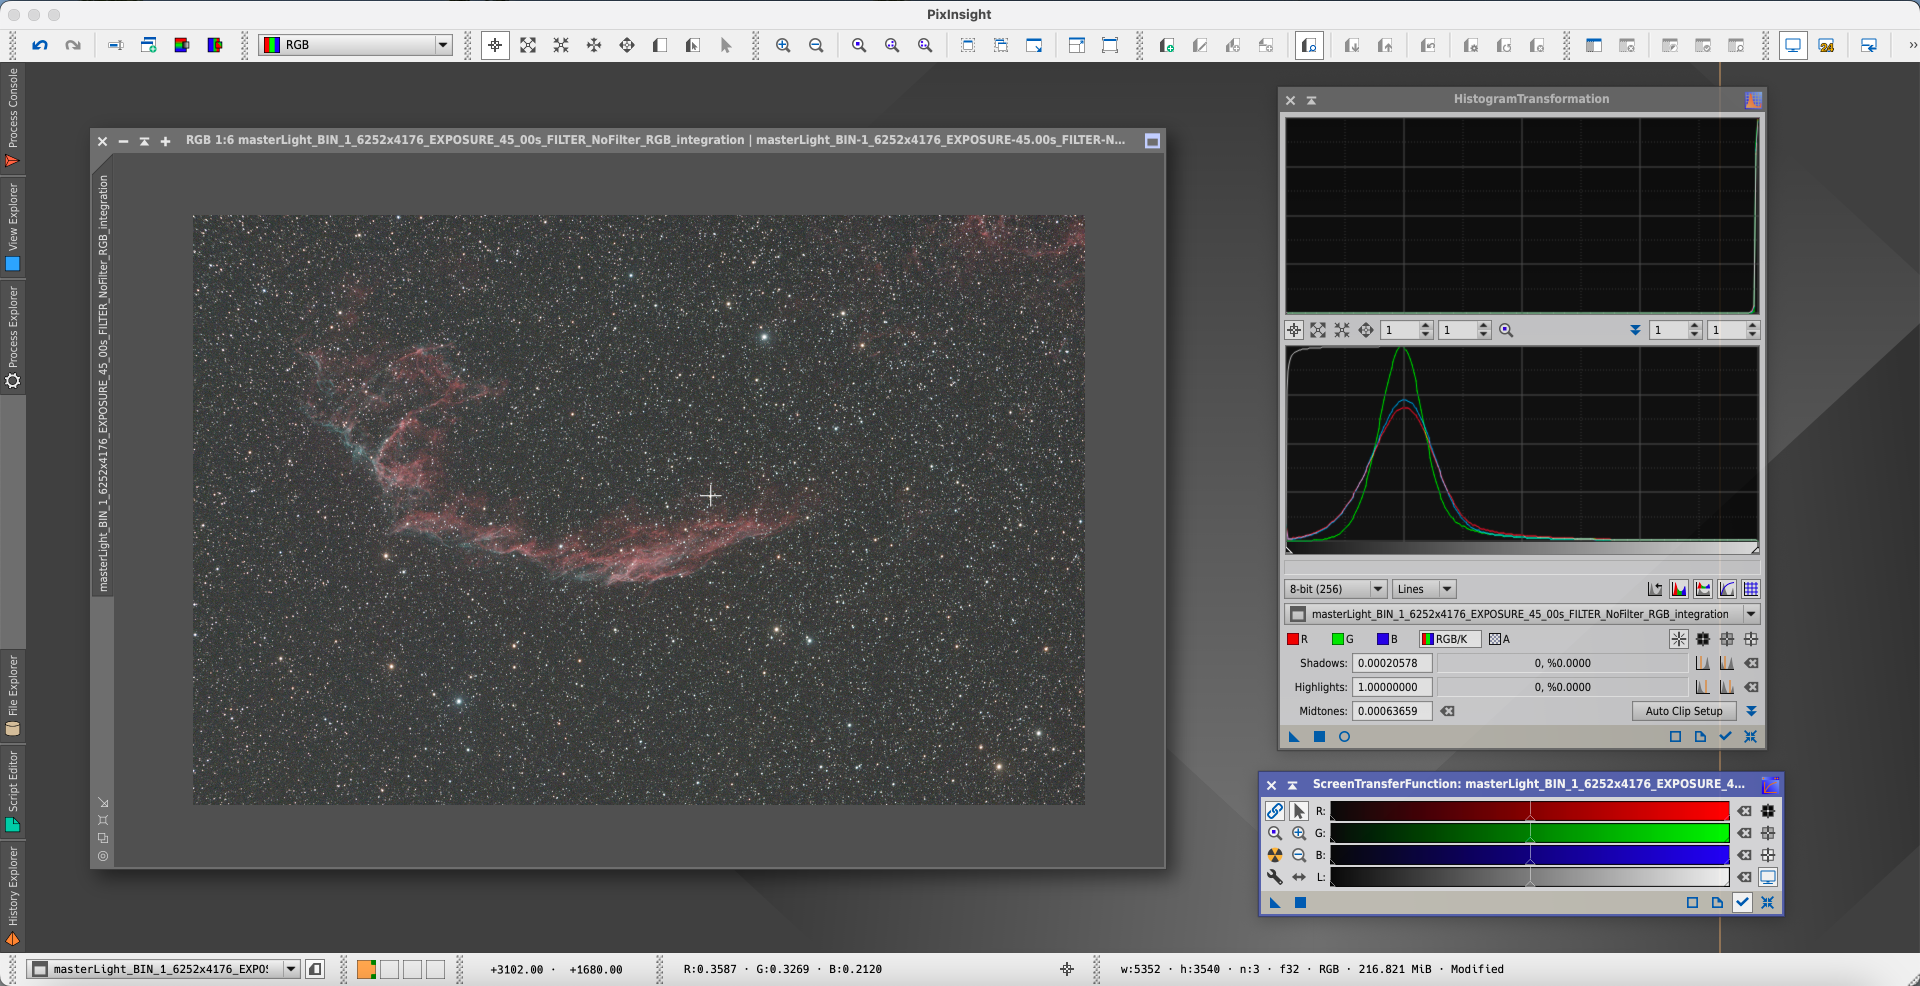Screen dimensions: 1920x986
Task: Open the View Explorer side tab
Action: click(x=12, y=226)
